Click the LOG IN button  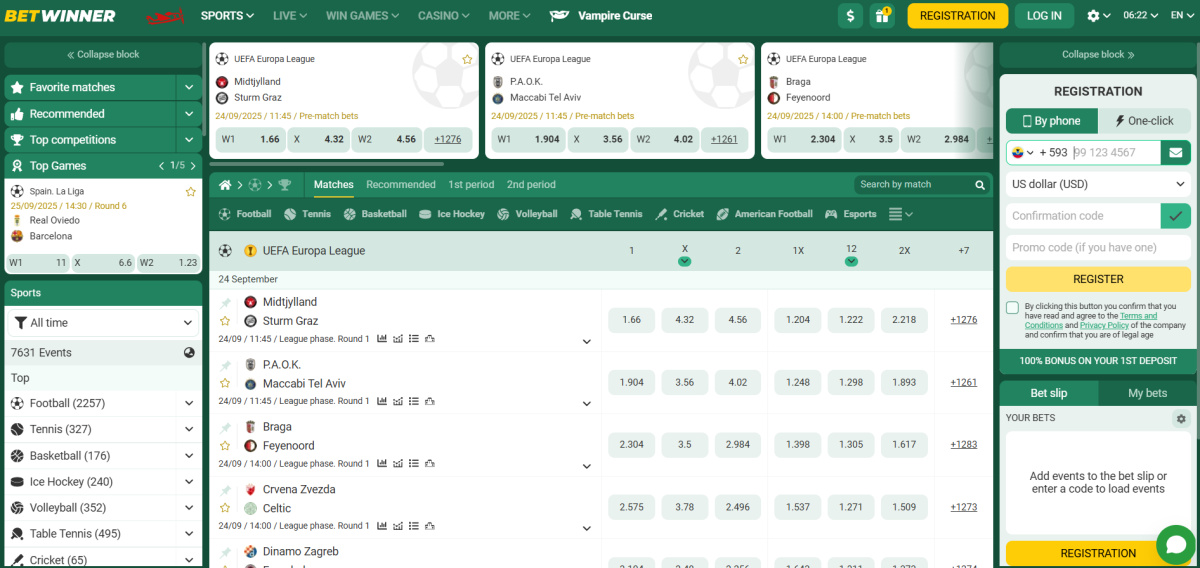[1044, 16]
